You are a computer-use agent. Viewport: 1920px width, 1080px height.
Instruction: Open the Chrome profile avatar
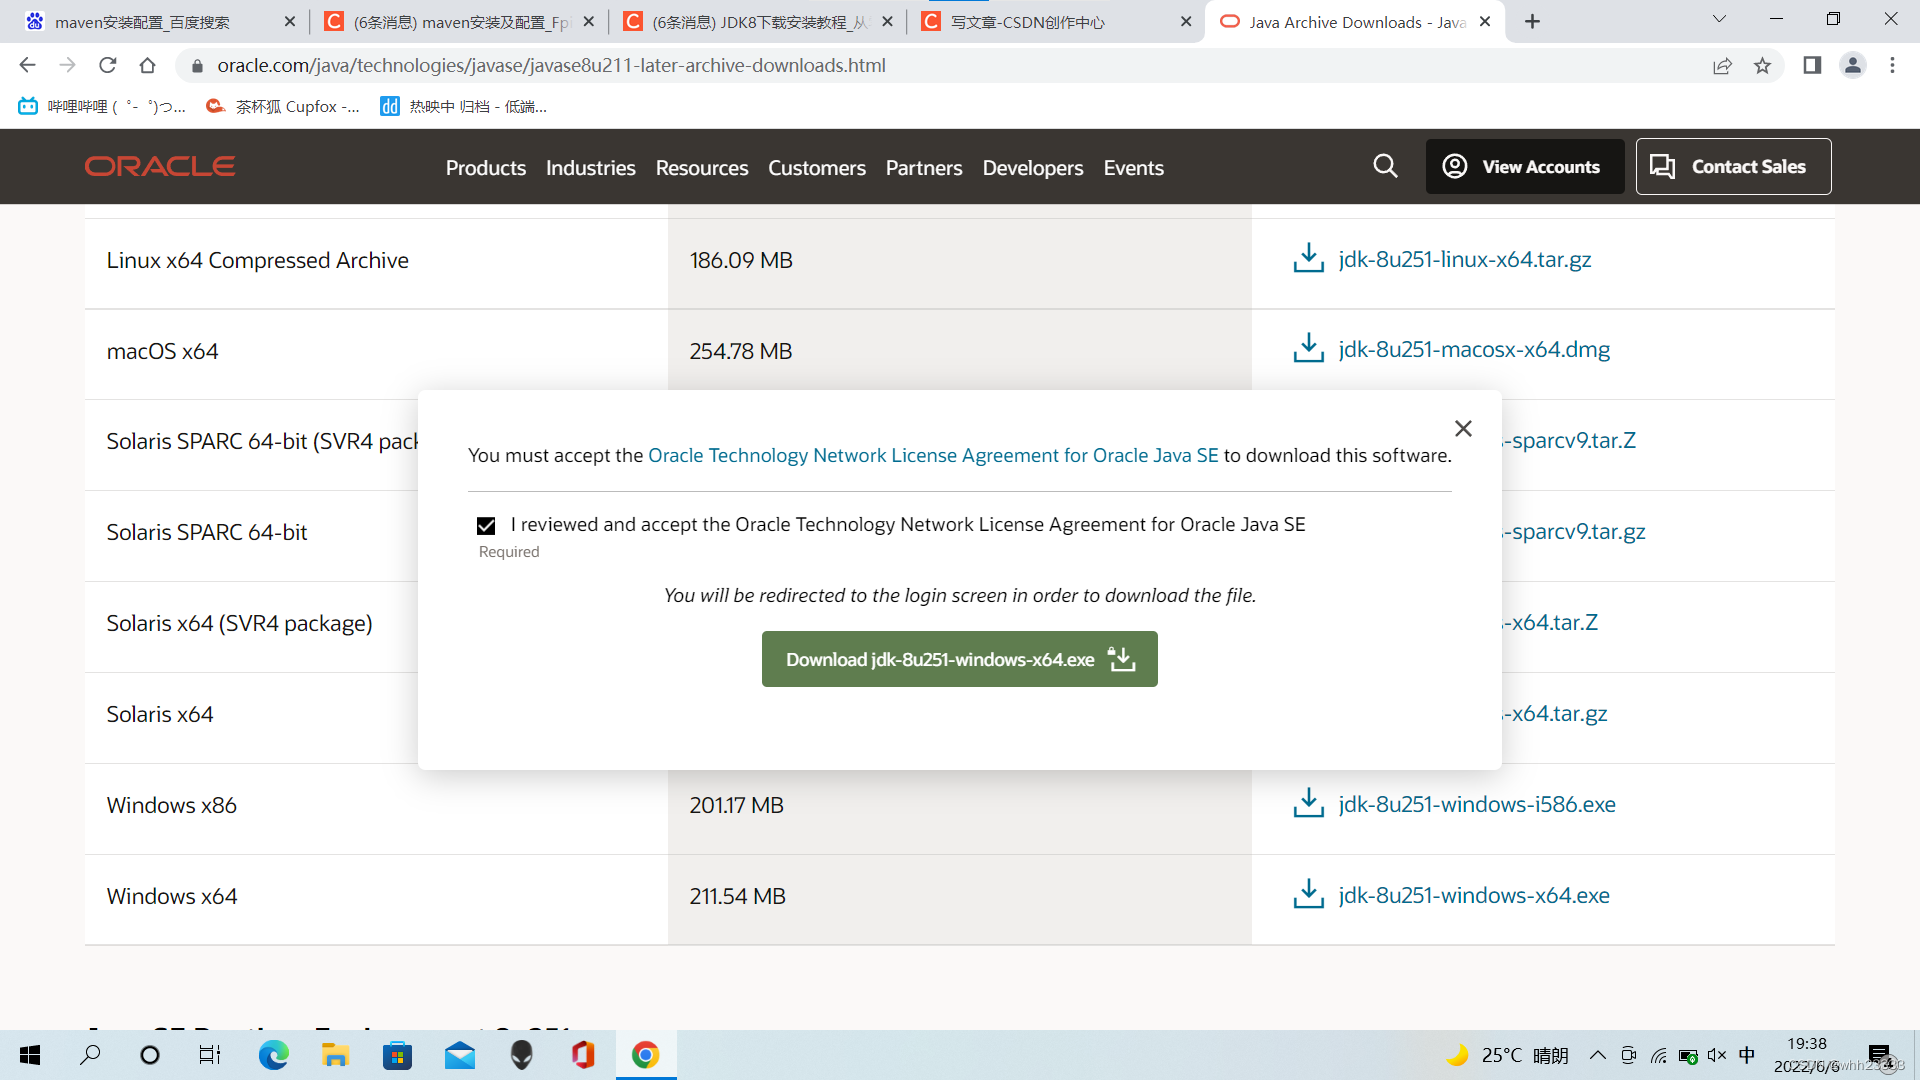[x=1852, y=65]
